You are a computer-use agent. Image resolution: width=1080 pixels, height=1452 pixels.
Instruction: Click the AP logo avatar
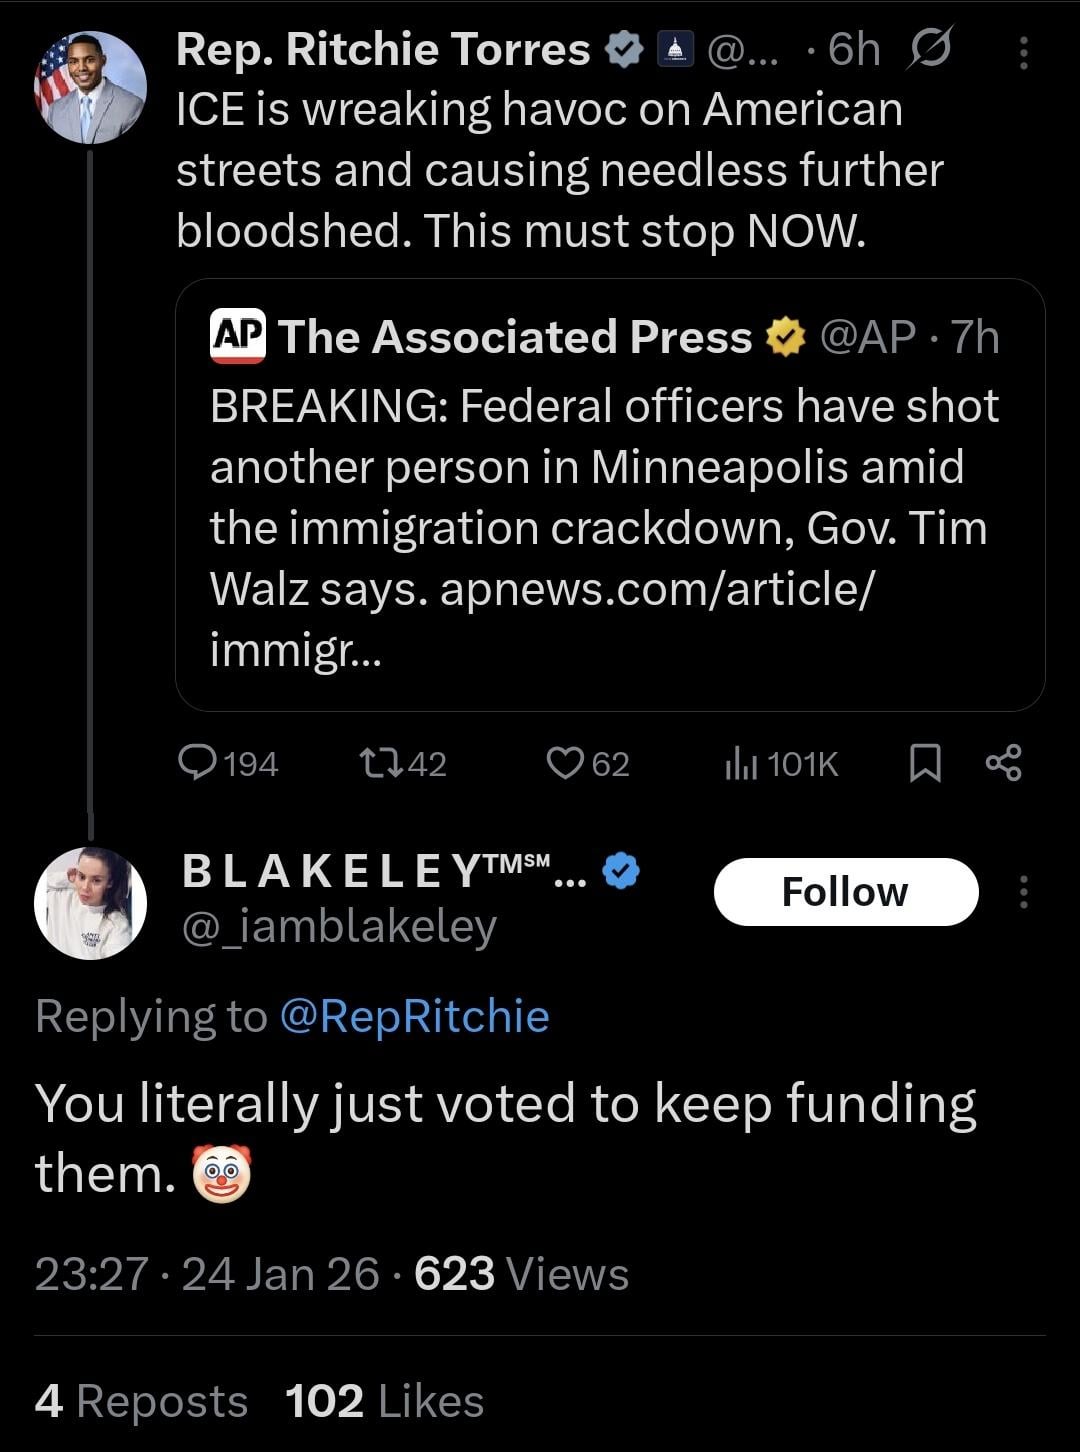pyautogui.click(x=238, y=336)
